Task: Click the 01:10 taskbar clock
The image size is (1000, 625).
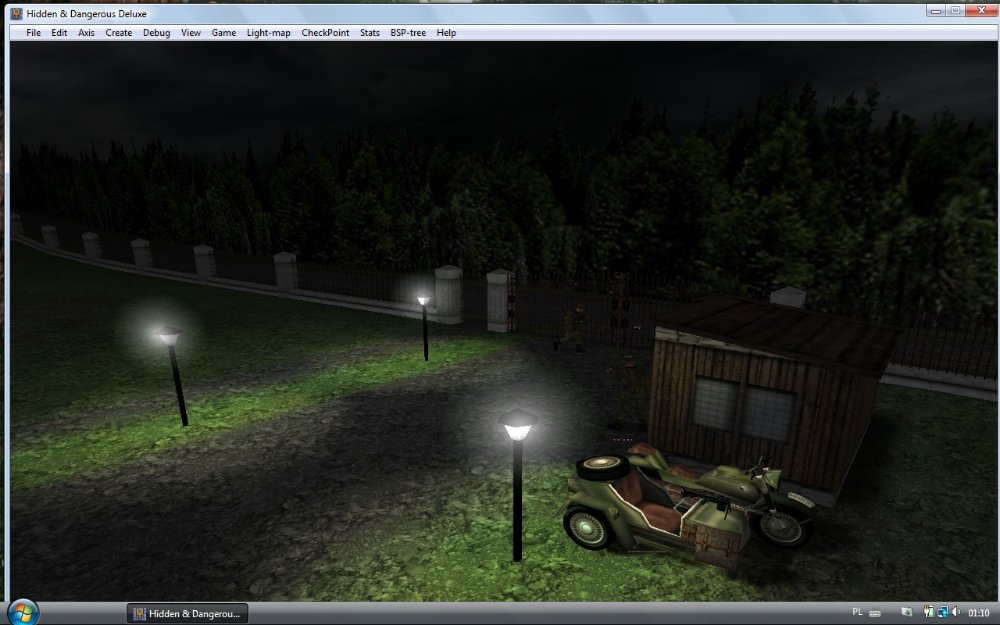Action: pos(979,613)
